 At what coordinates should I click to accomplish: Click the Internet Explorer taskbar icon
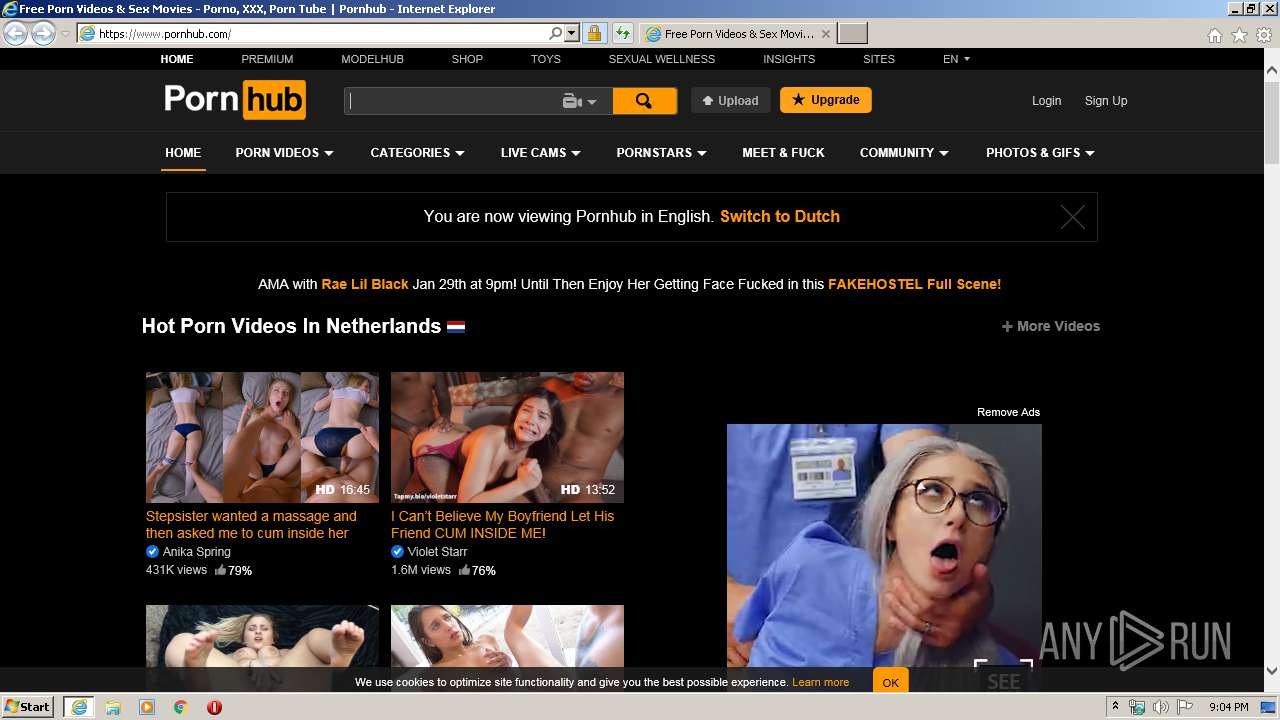tap(79, 707)
